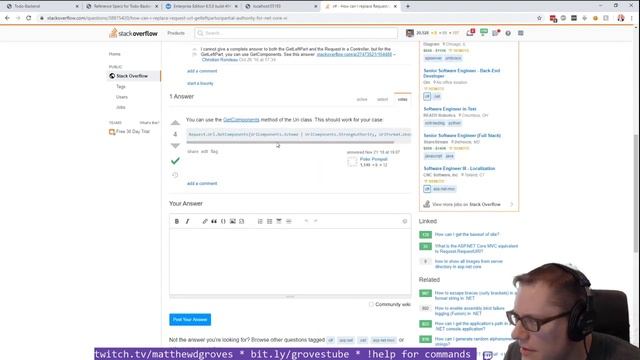Screen dimensions: 640x360
Task: Open the Software Engineer in Test job
Action: click(450, 109)
